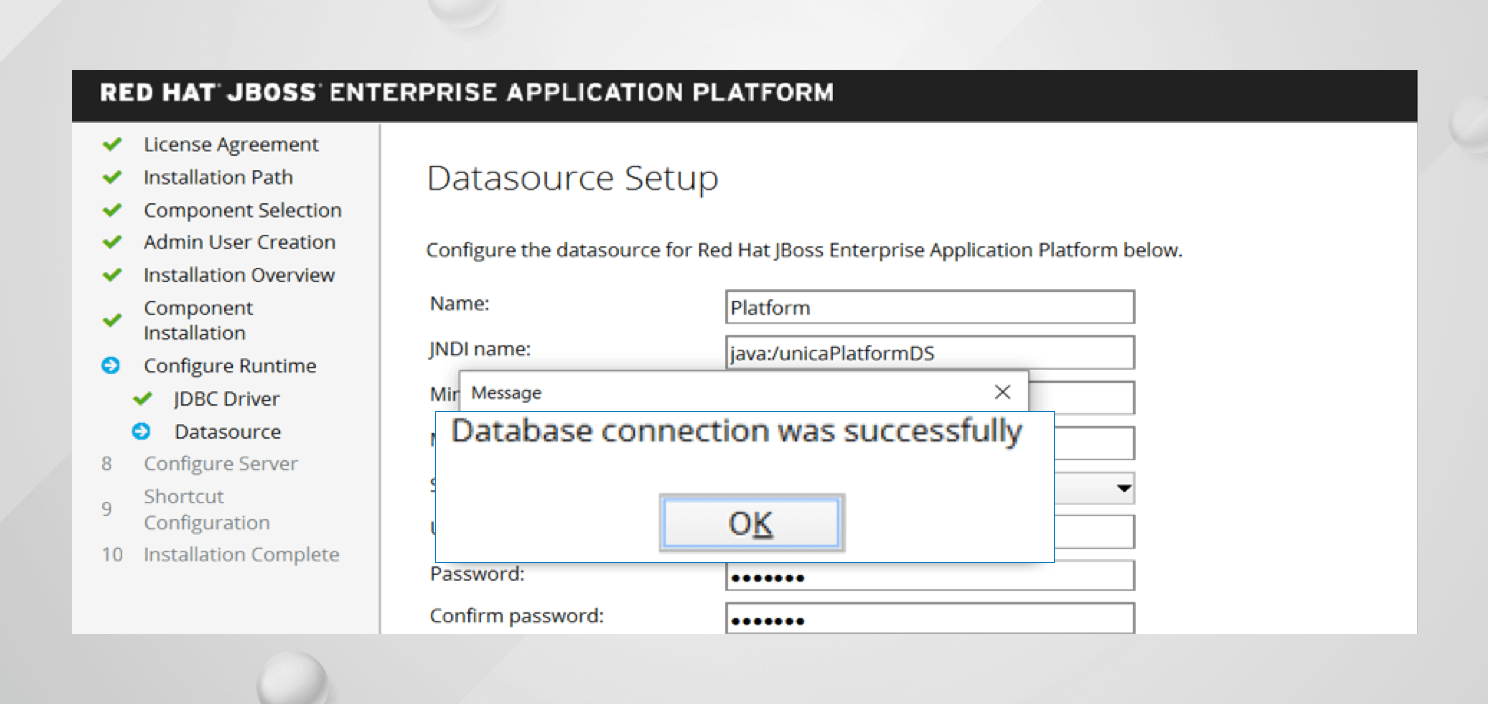Click the Datasource sub-step label
1488x704 pixels.
[227, 432]
